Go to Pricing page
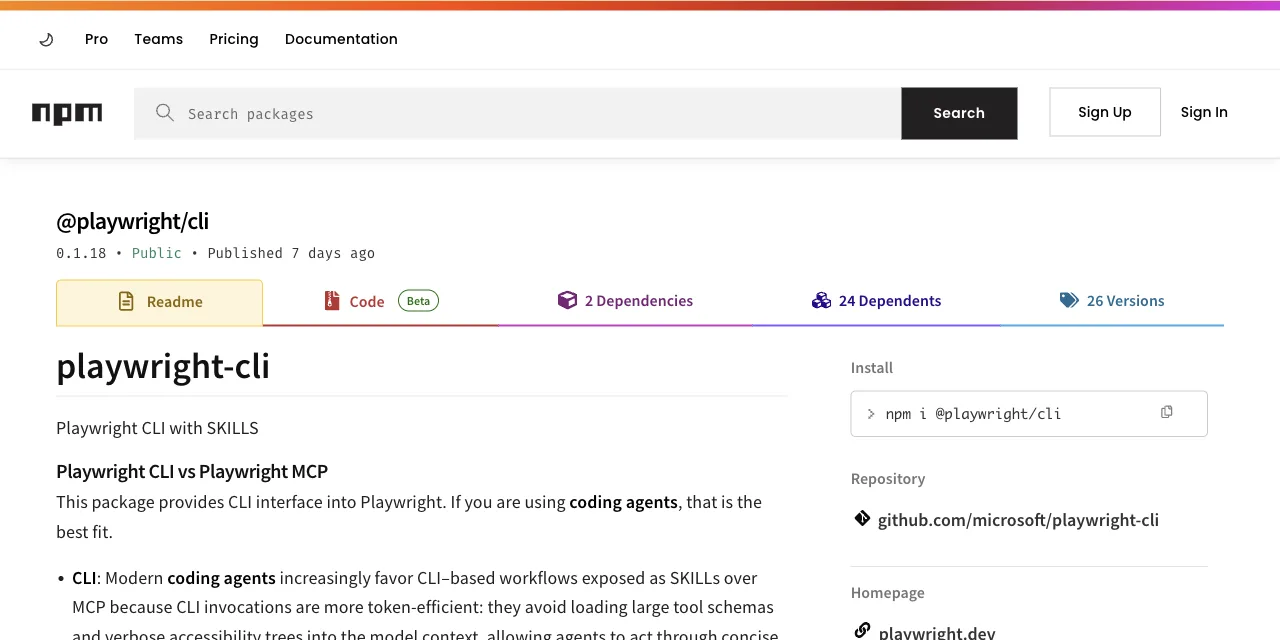This screenshot has width=1280, height=640. pyautogui.click(x=234, y=39)
